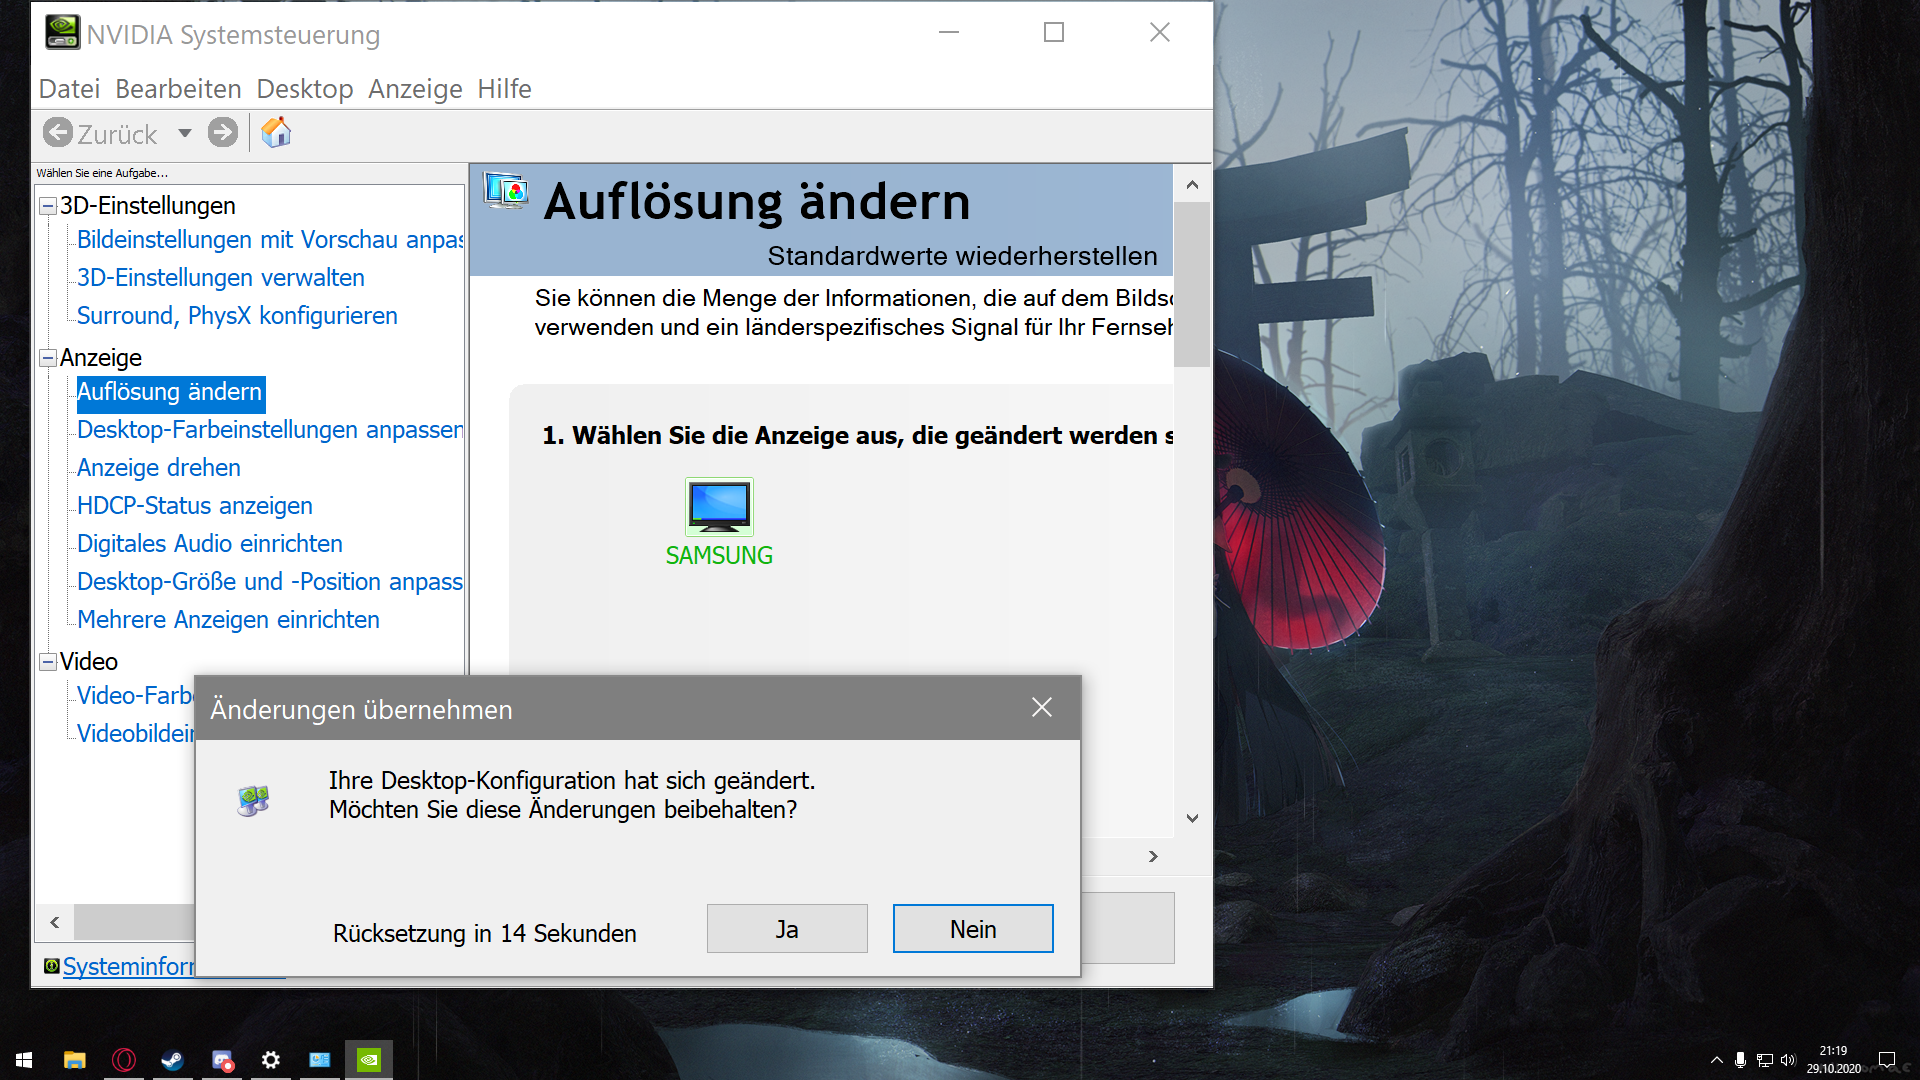Screen dimensions: 1920x1080
Task: Collapse the 3D-Einstellungen tree node
Action: [47, 206]
